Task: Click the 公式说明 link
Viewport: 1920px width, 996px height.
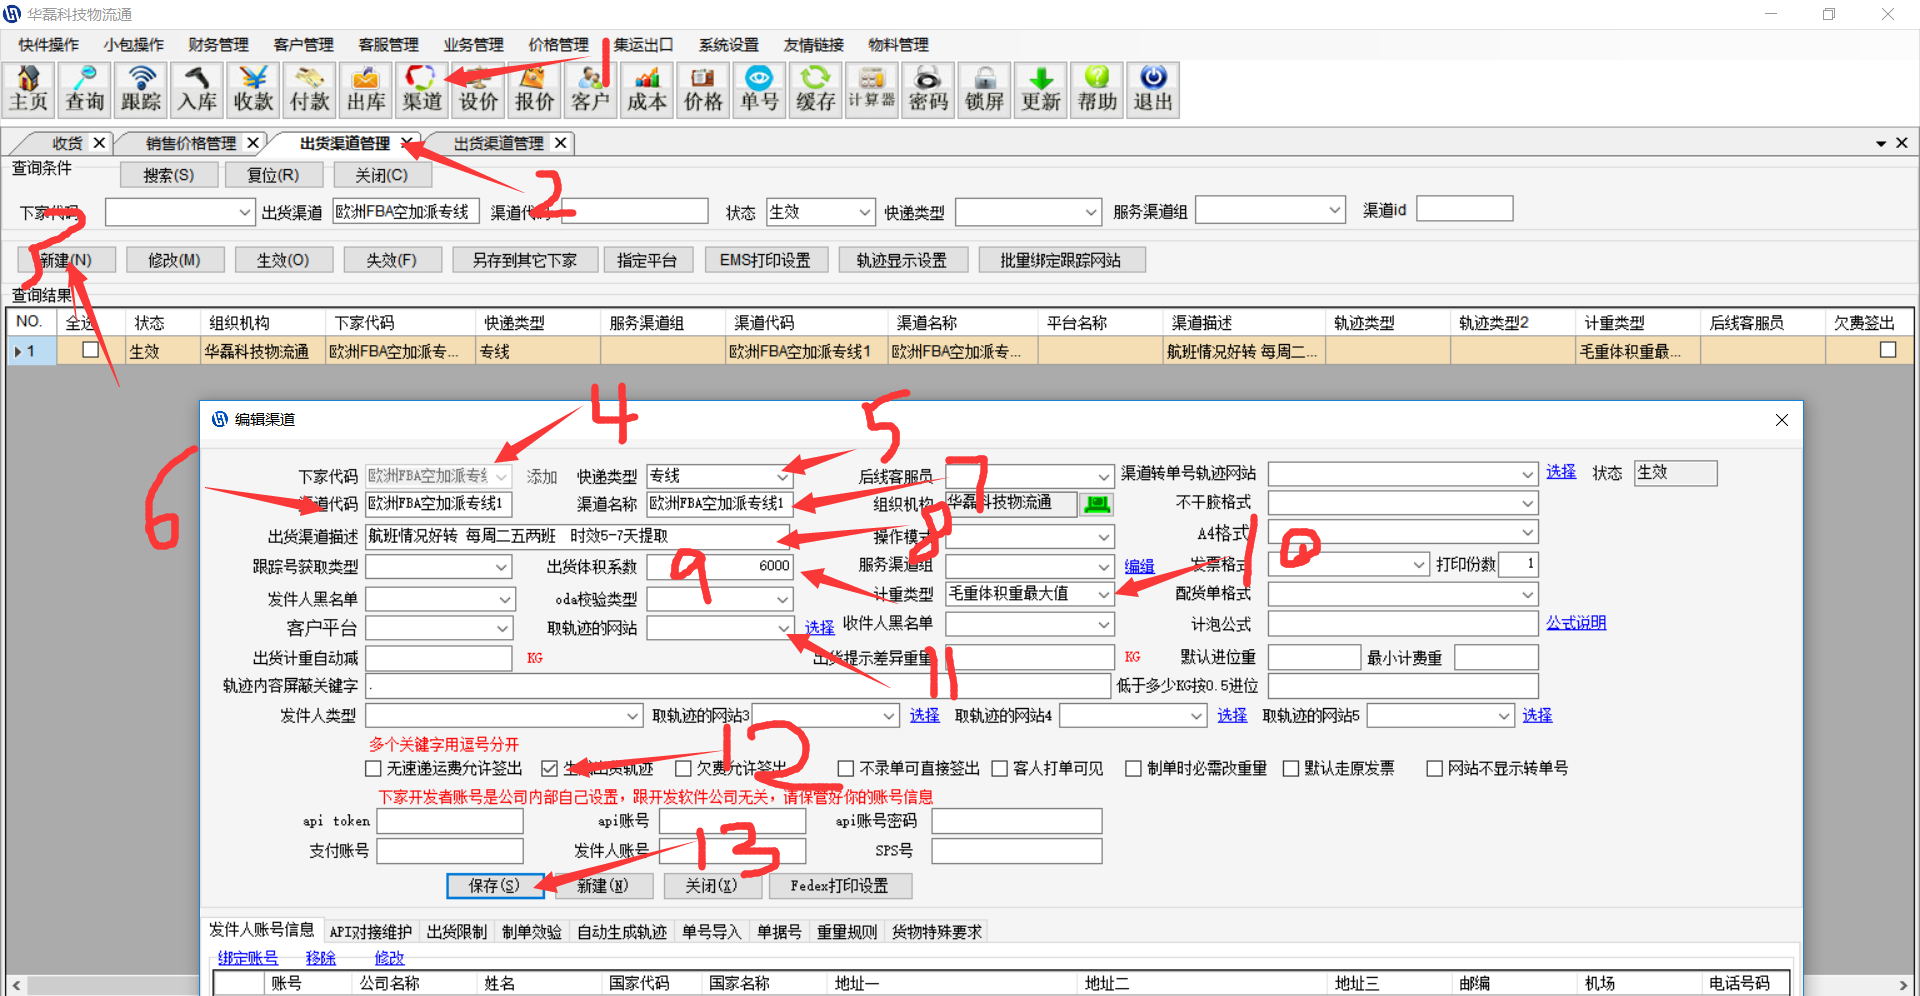Action: (x=1575, y=622)
